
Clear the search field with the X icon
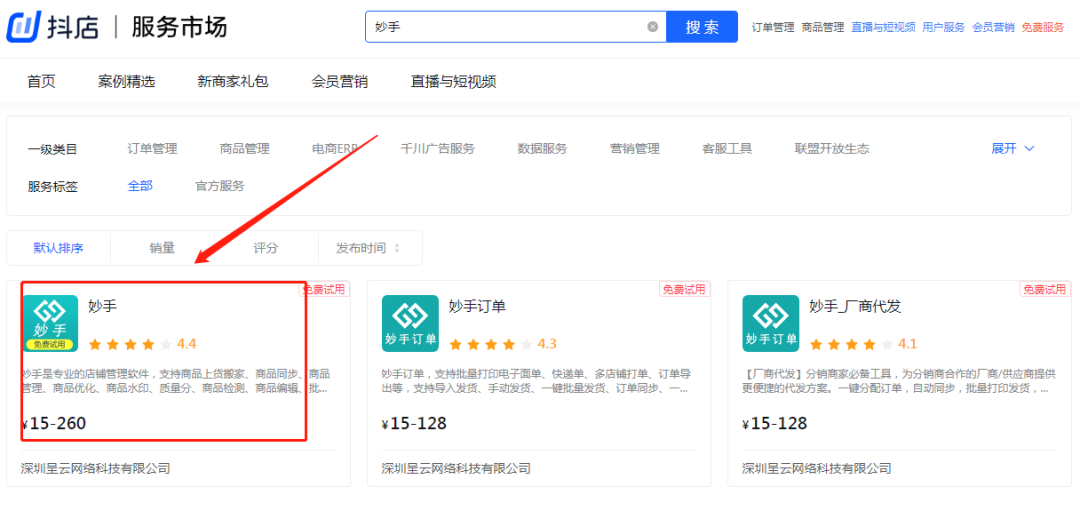coord(652,27)
